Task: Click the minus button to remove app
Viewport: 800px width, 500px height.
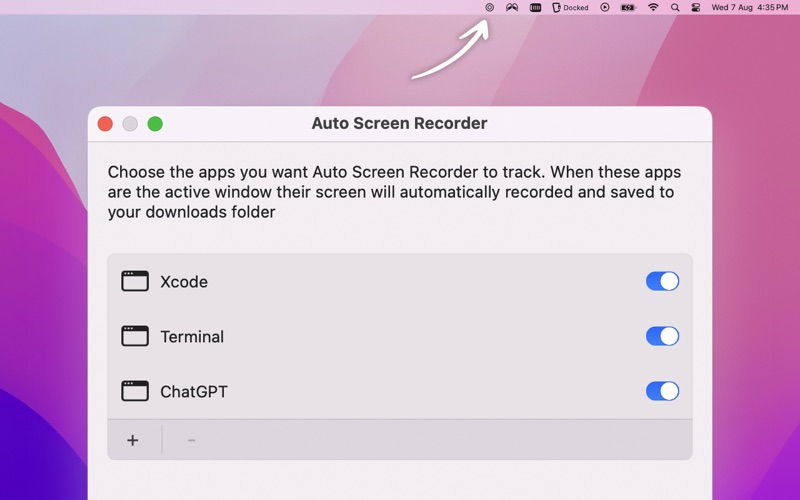Action: pos(191,440)
